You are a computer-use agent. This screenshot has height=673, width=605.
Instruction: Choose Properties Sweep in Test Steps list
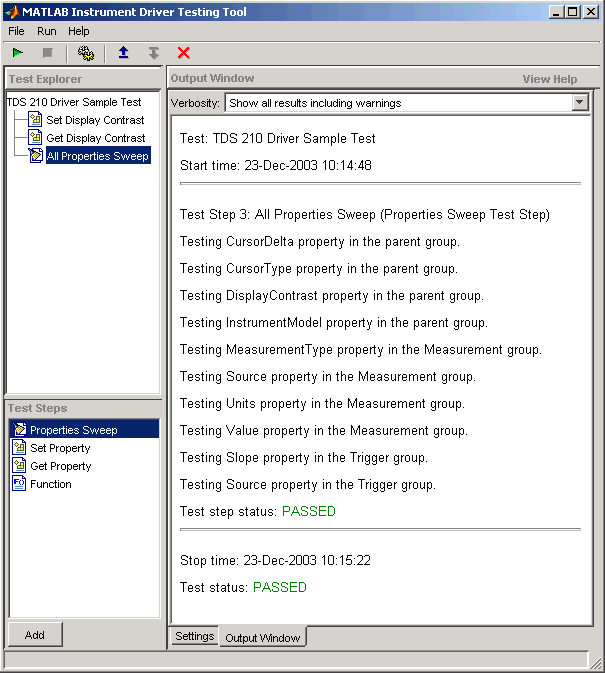[73, 430]
